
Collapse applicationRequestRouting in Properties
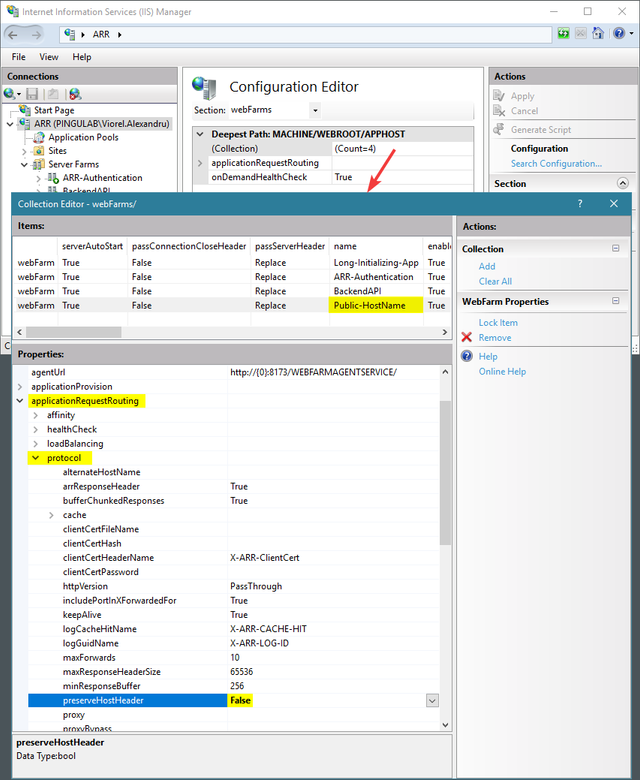(20, 400)
